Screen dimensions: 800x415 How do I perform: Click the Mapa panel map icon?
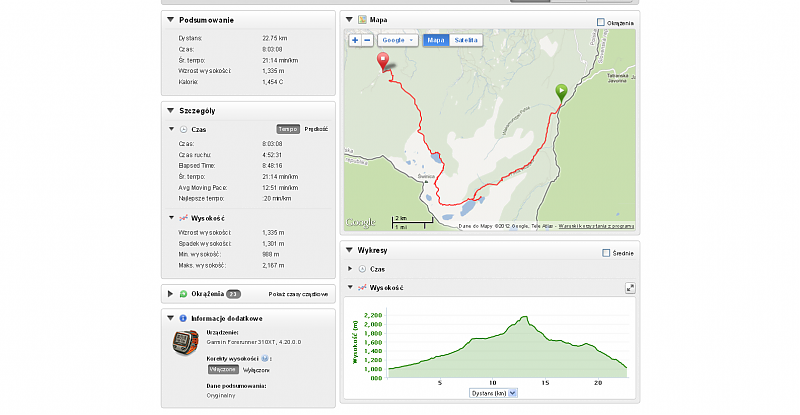[362, 20]
